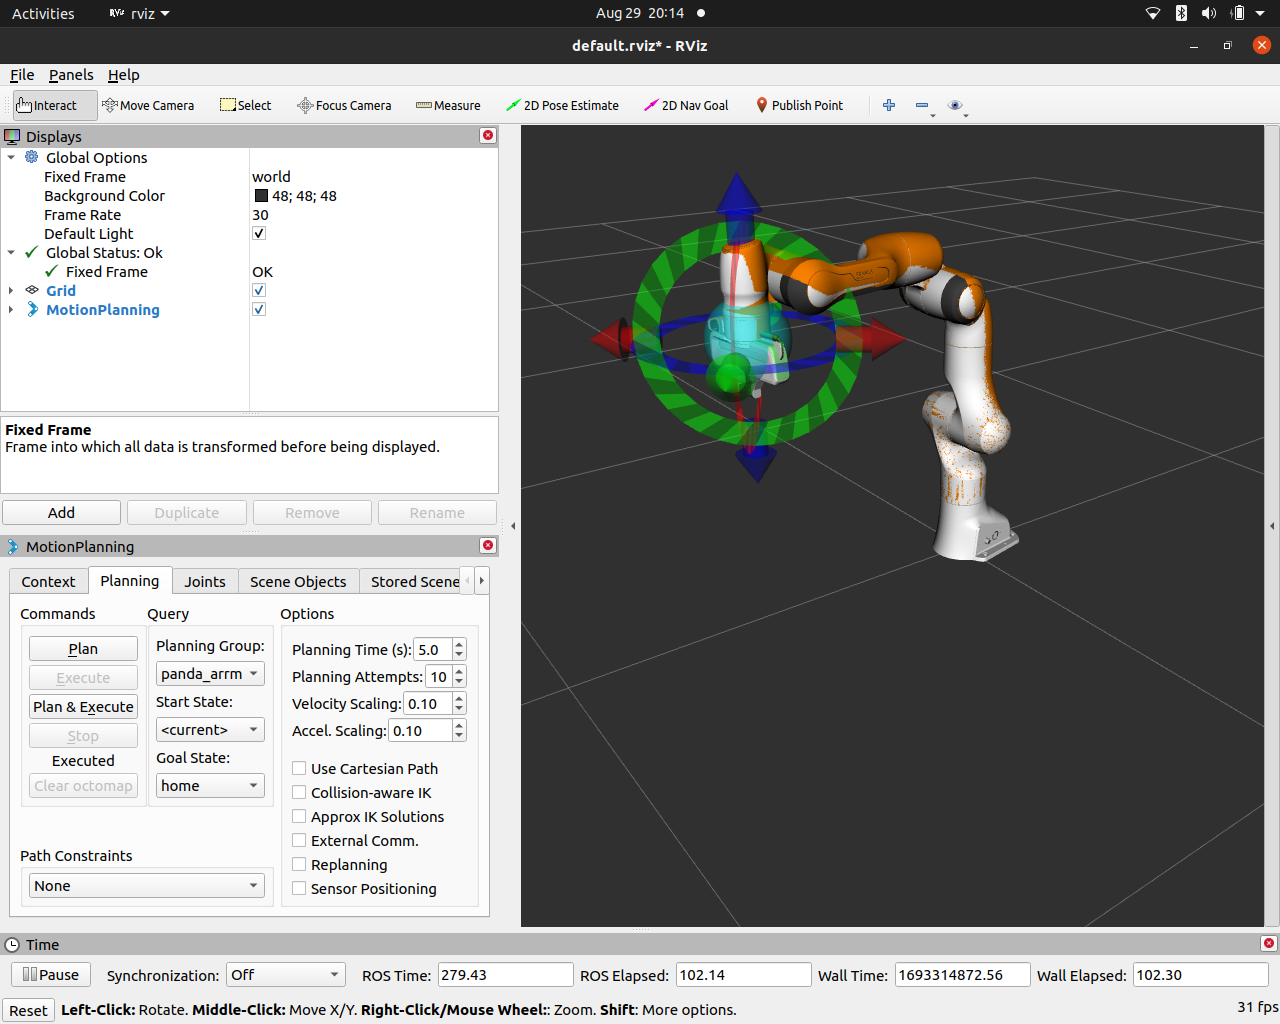Click the Plan button

(x=83, y=649)
